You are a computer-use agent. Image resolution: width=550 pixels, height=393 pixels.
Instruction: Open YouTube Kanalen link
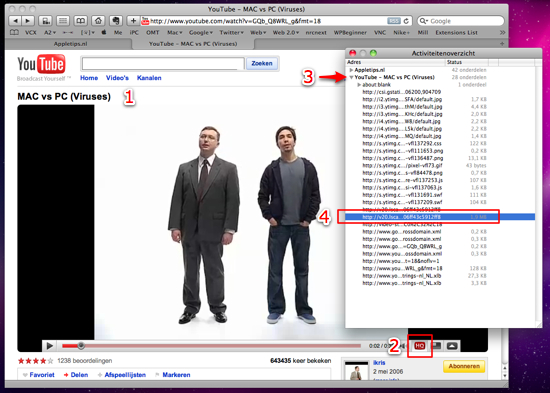pyautogui.click(x=149, y=78)
